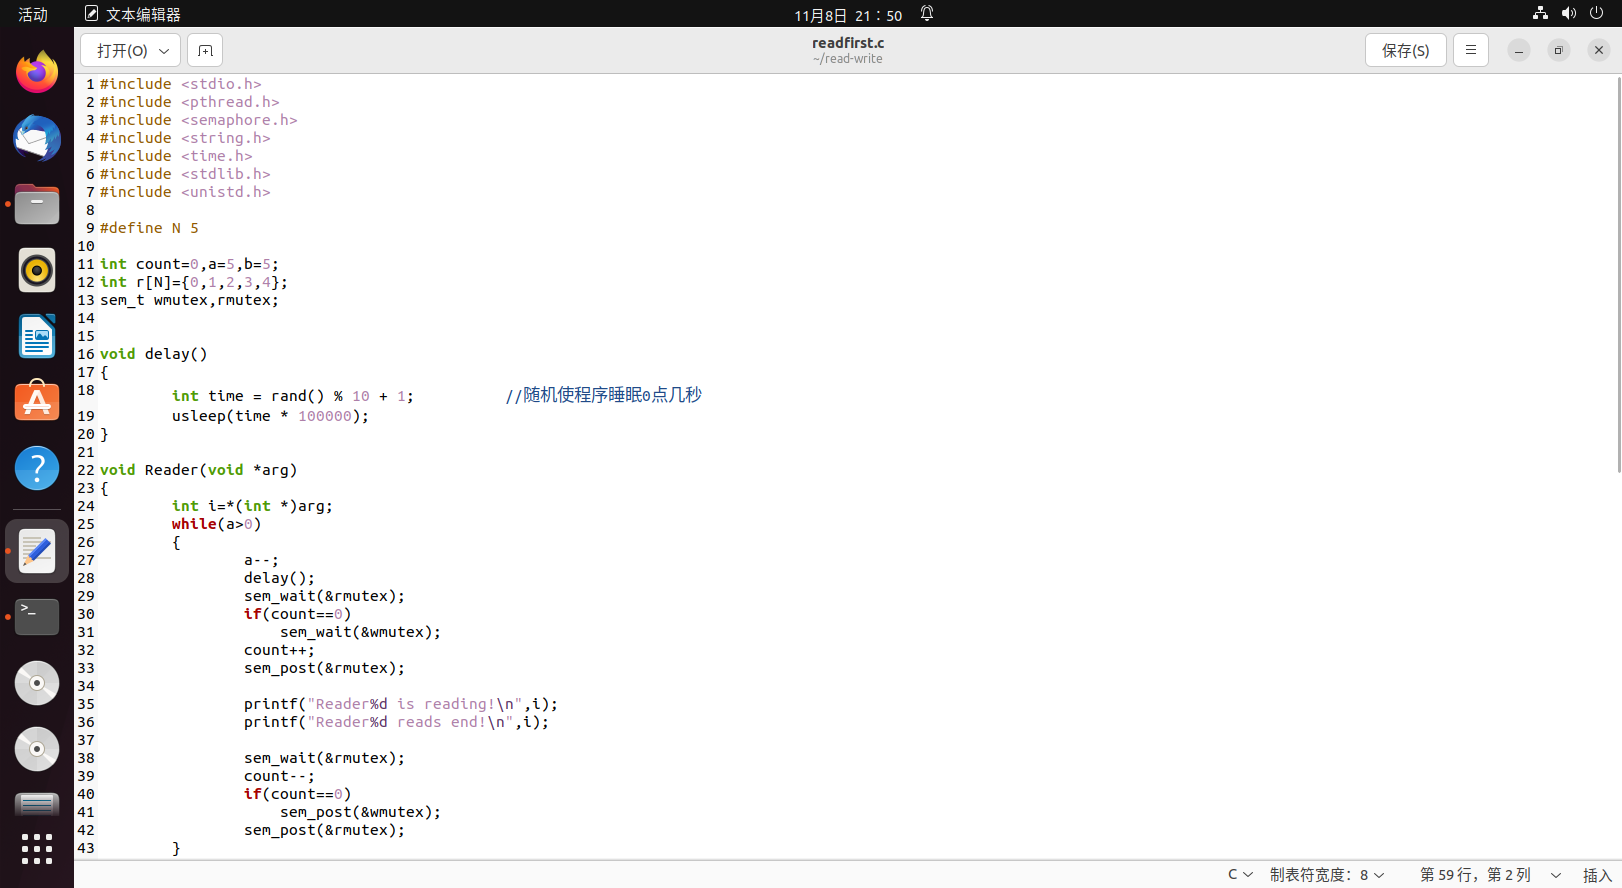Open network status indicator

[1540, 14]
